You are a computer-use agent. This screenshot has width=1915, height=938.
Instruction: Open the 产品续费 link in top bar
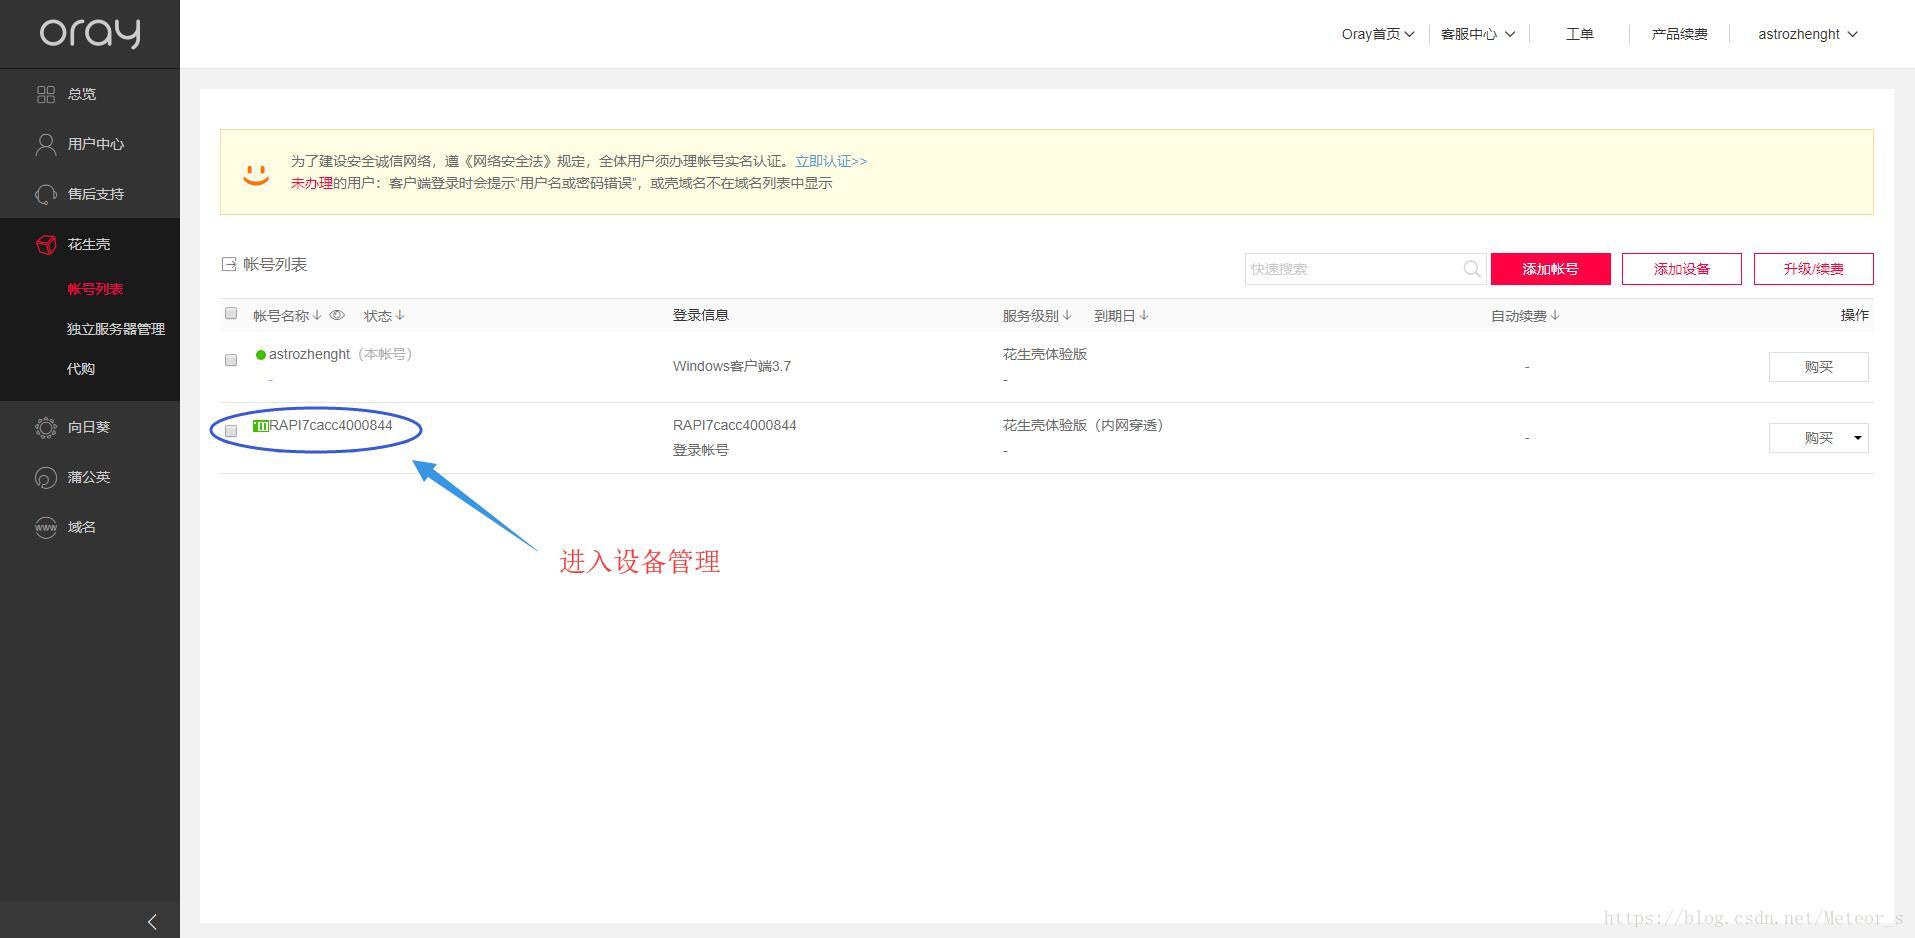coord(1679,34)
